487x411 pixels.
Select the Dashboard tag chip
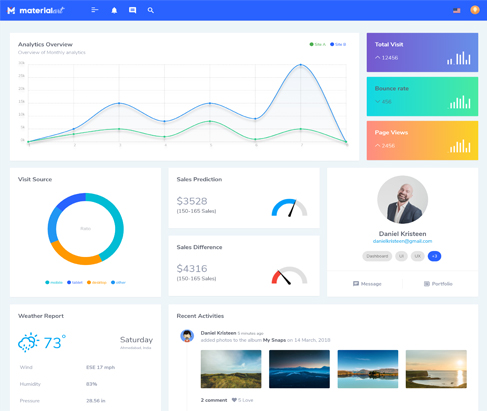tap(377, 256)
